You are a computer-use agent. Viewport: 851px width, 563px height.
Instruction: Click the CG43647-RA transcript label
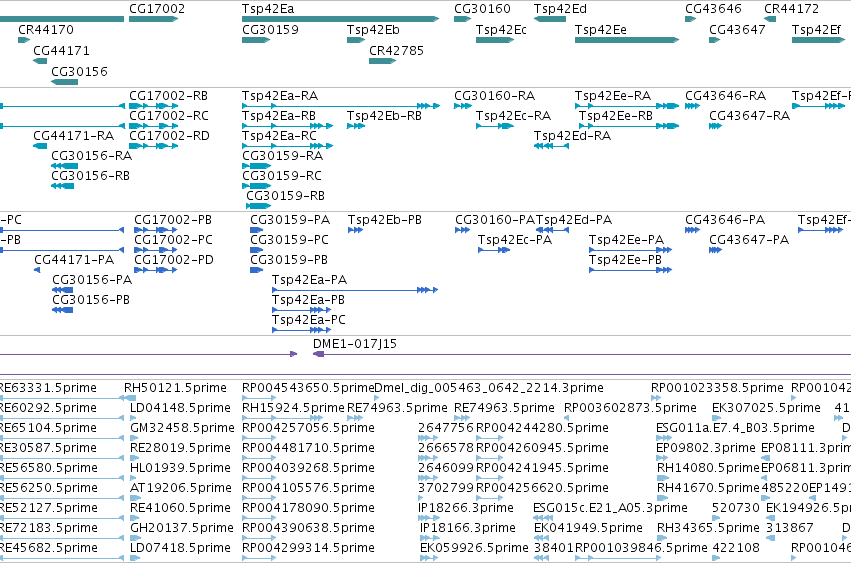750,116
